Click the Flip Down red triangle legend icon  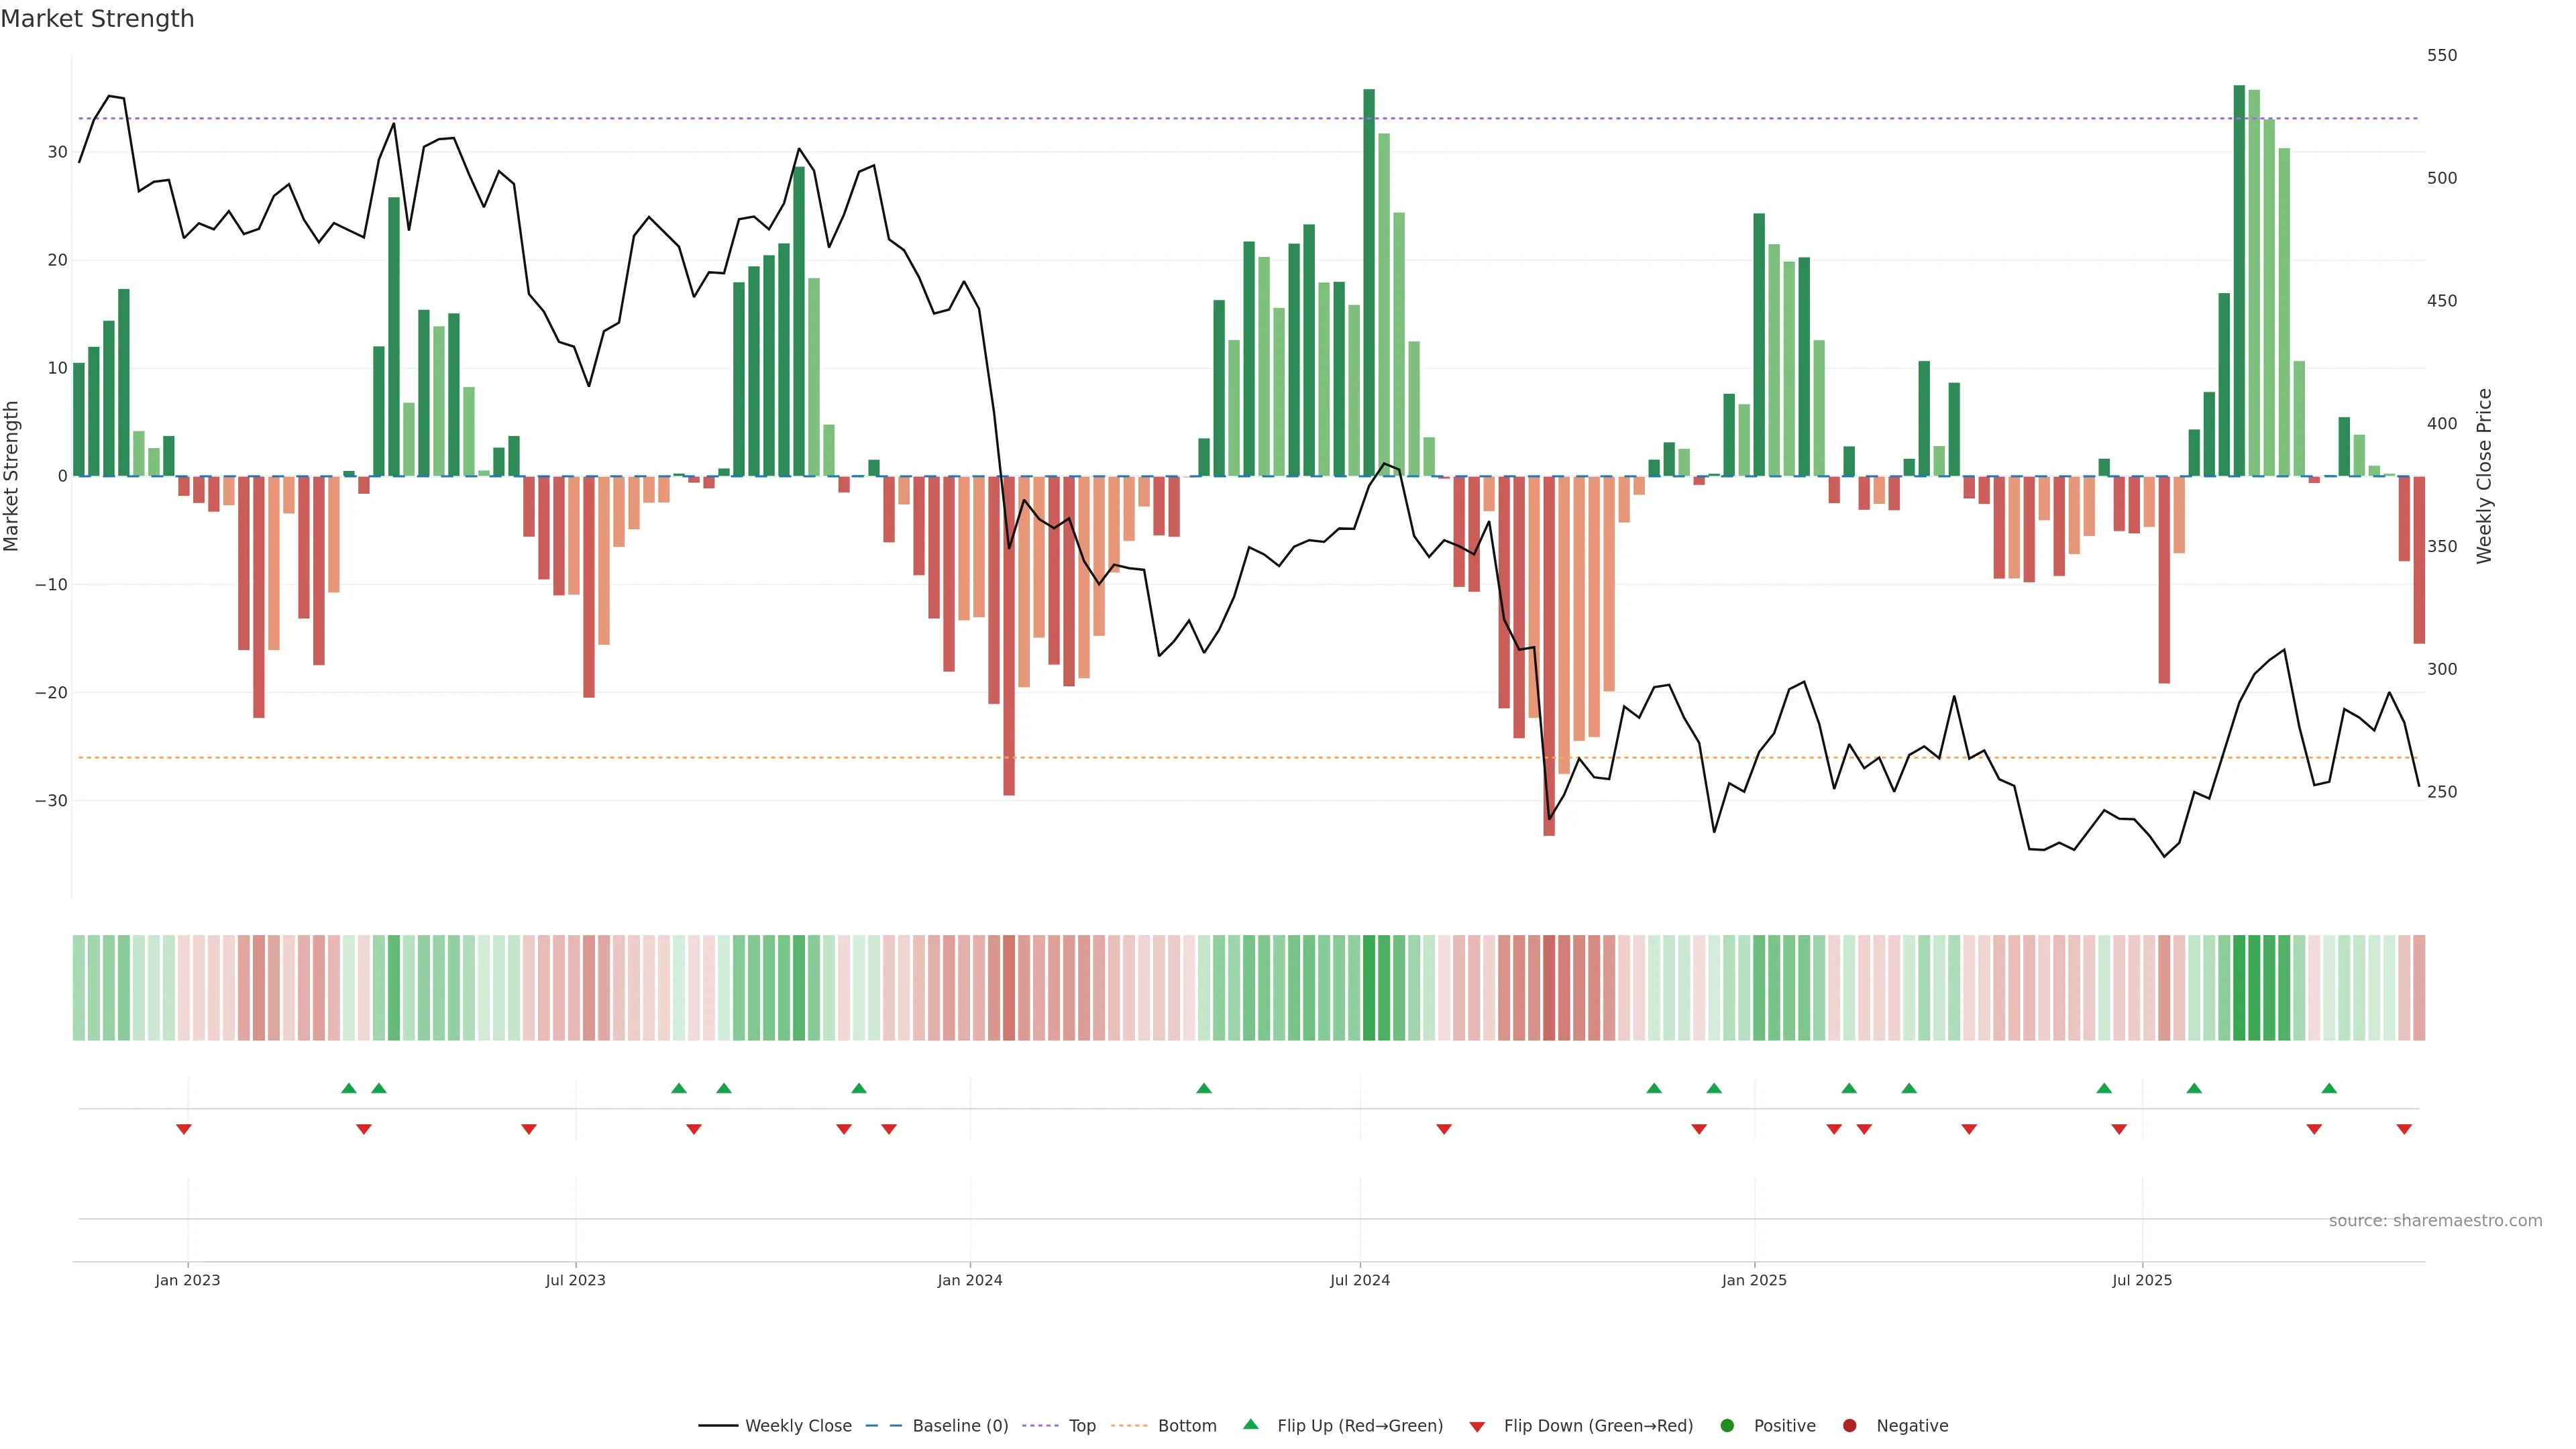pyautogui.click(x=1477, y=1427)
